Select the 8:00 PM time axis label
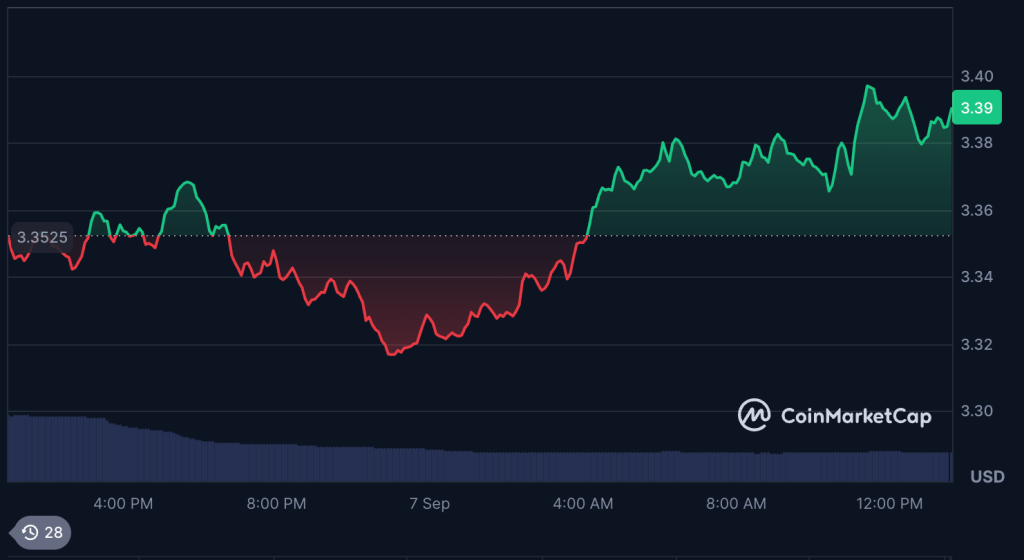Image resolution: width=1024 pixels, height=560 pixels. tap(275, 503)
